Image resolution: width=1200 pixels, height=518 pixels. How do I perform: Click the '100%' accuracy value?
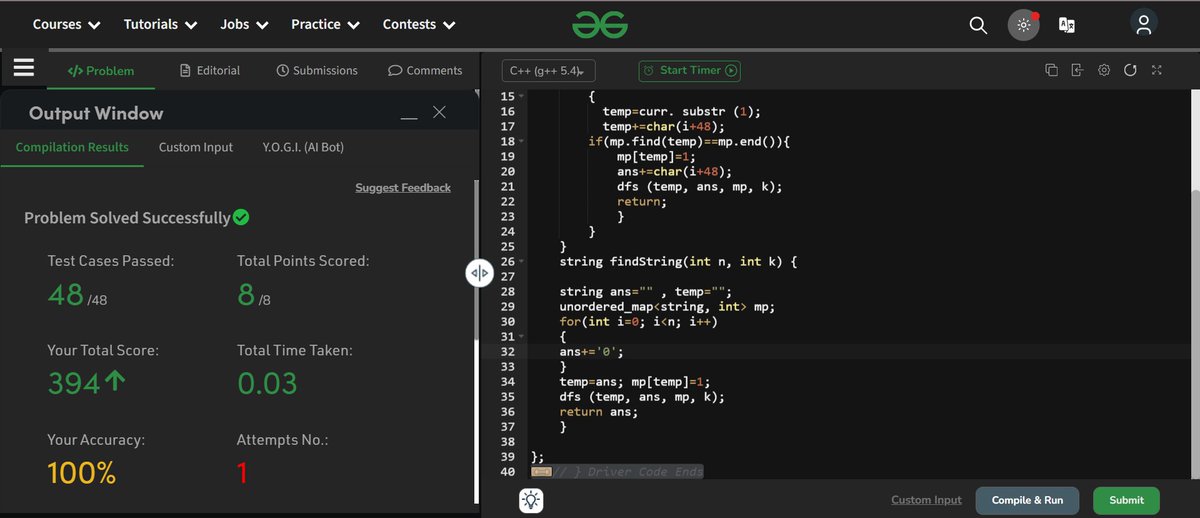[x=81, y=472]
